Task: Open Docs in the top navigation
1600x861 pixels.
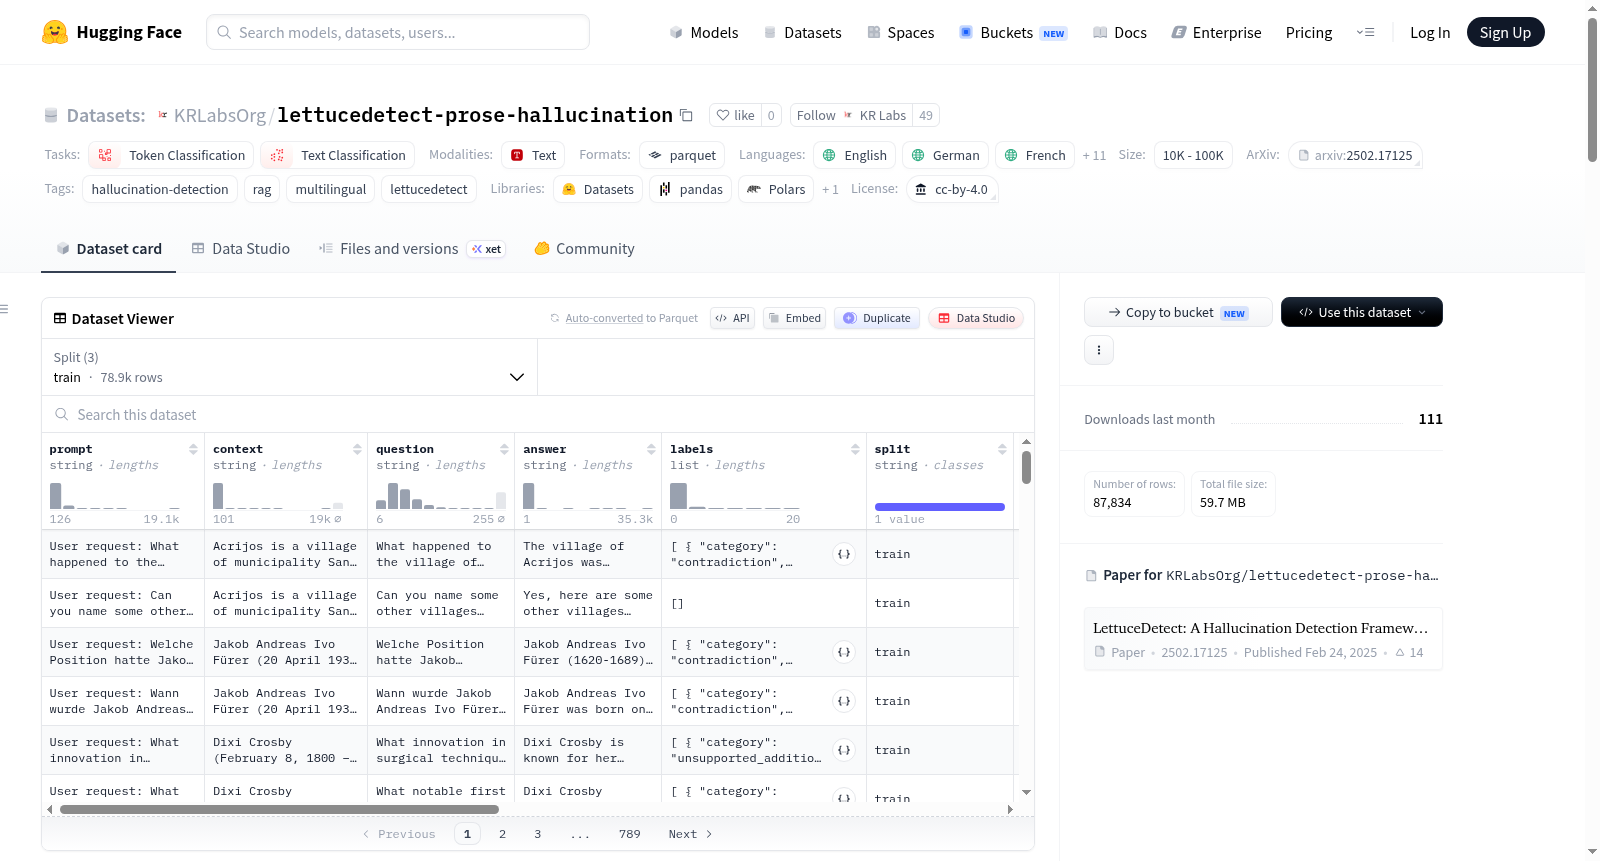Action: [x=1120, y=33]
